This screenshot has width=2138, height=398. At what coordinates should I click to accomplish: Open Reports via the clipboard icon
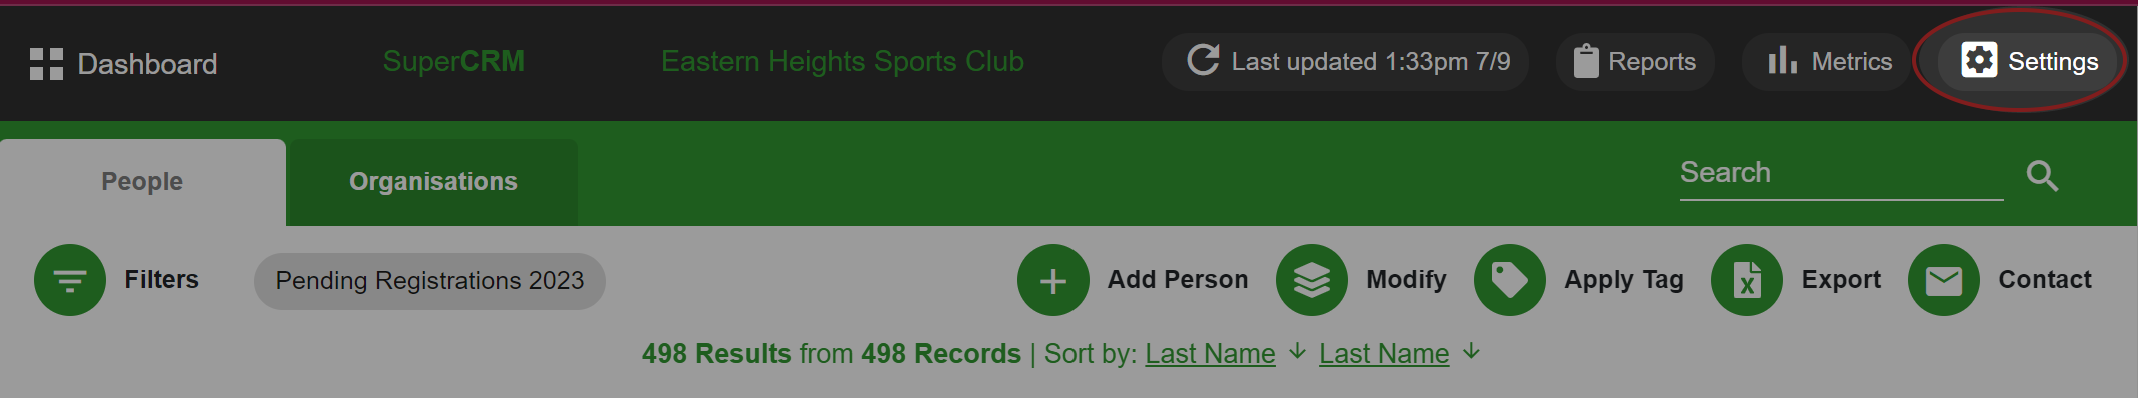(1586, 61)
